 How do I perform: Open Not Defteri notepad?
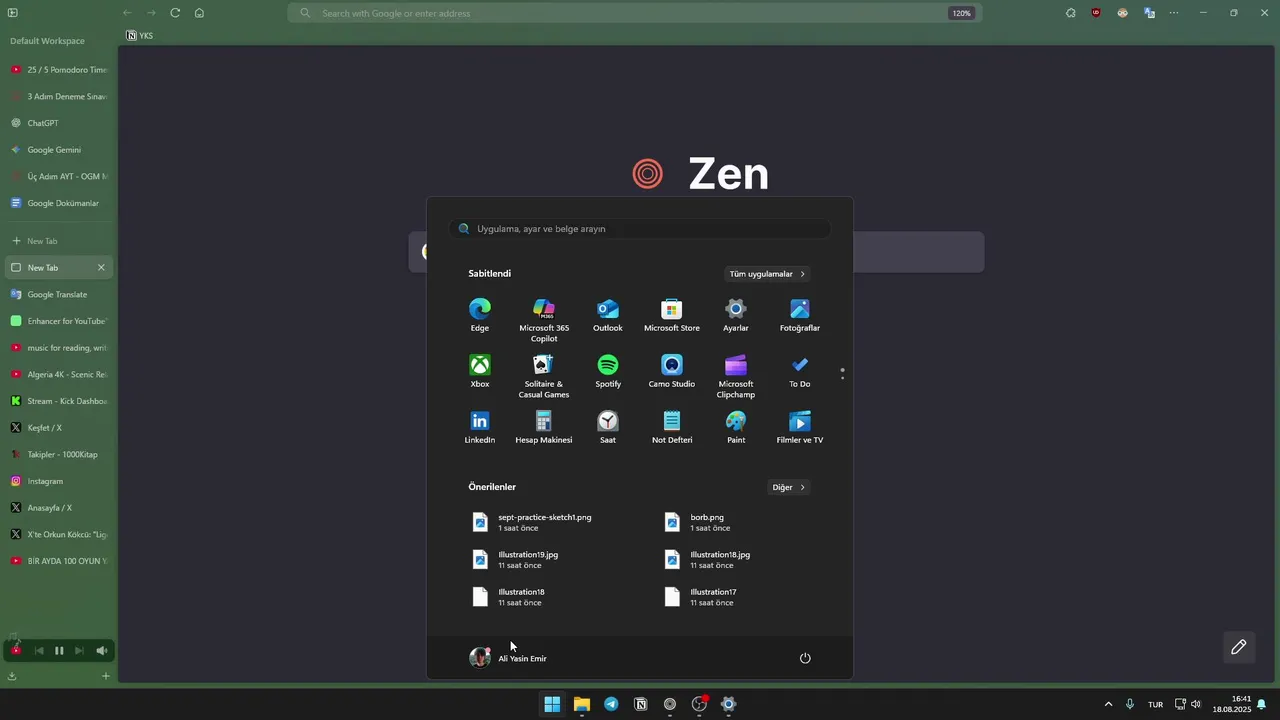coord(672,427)
